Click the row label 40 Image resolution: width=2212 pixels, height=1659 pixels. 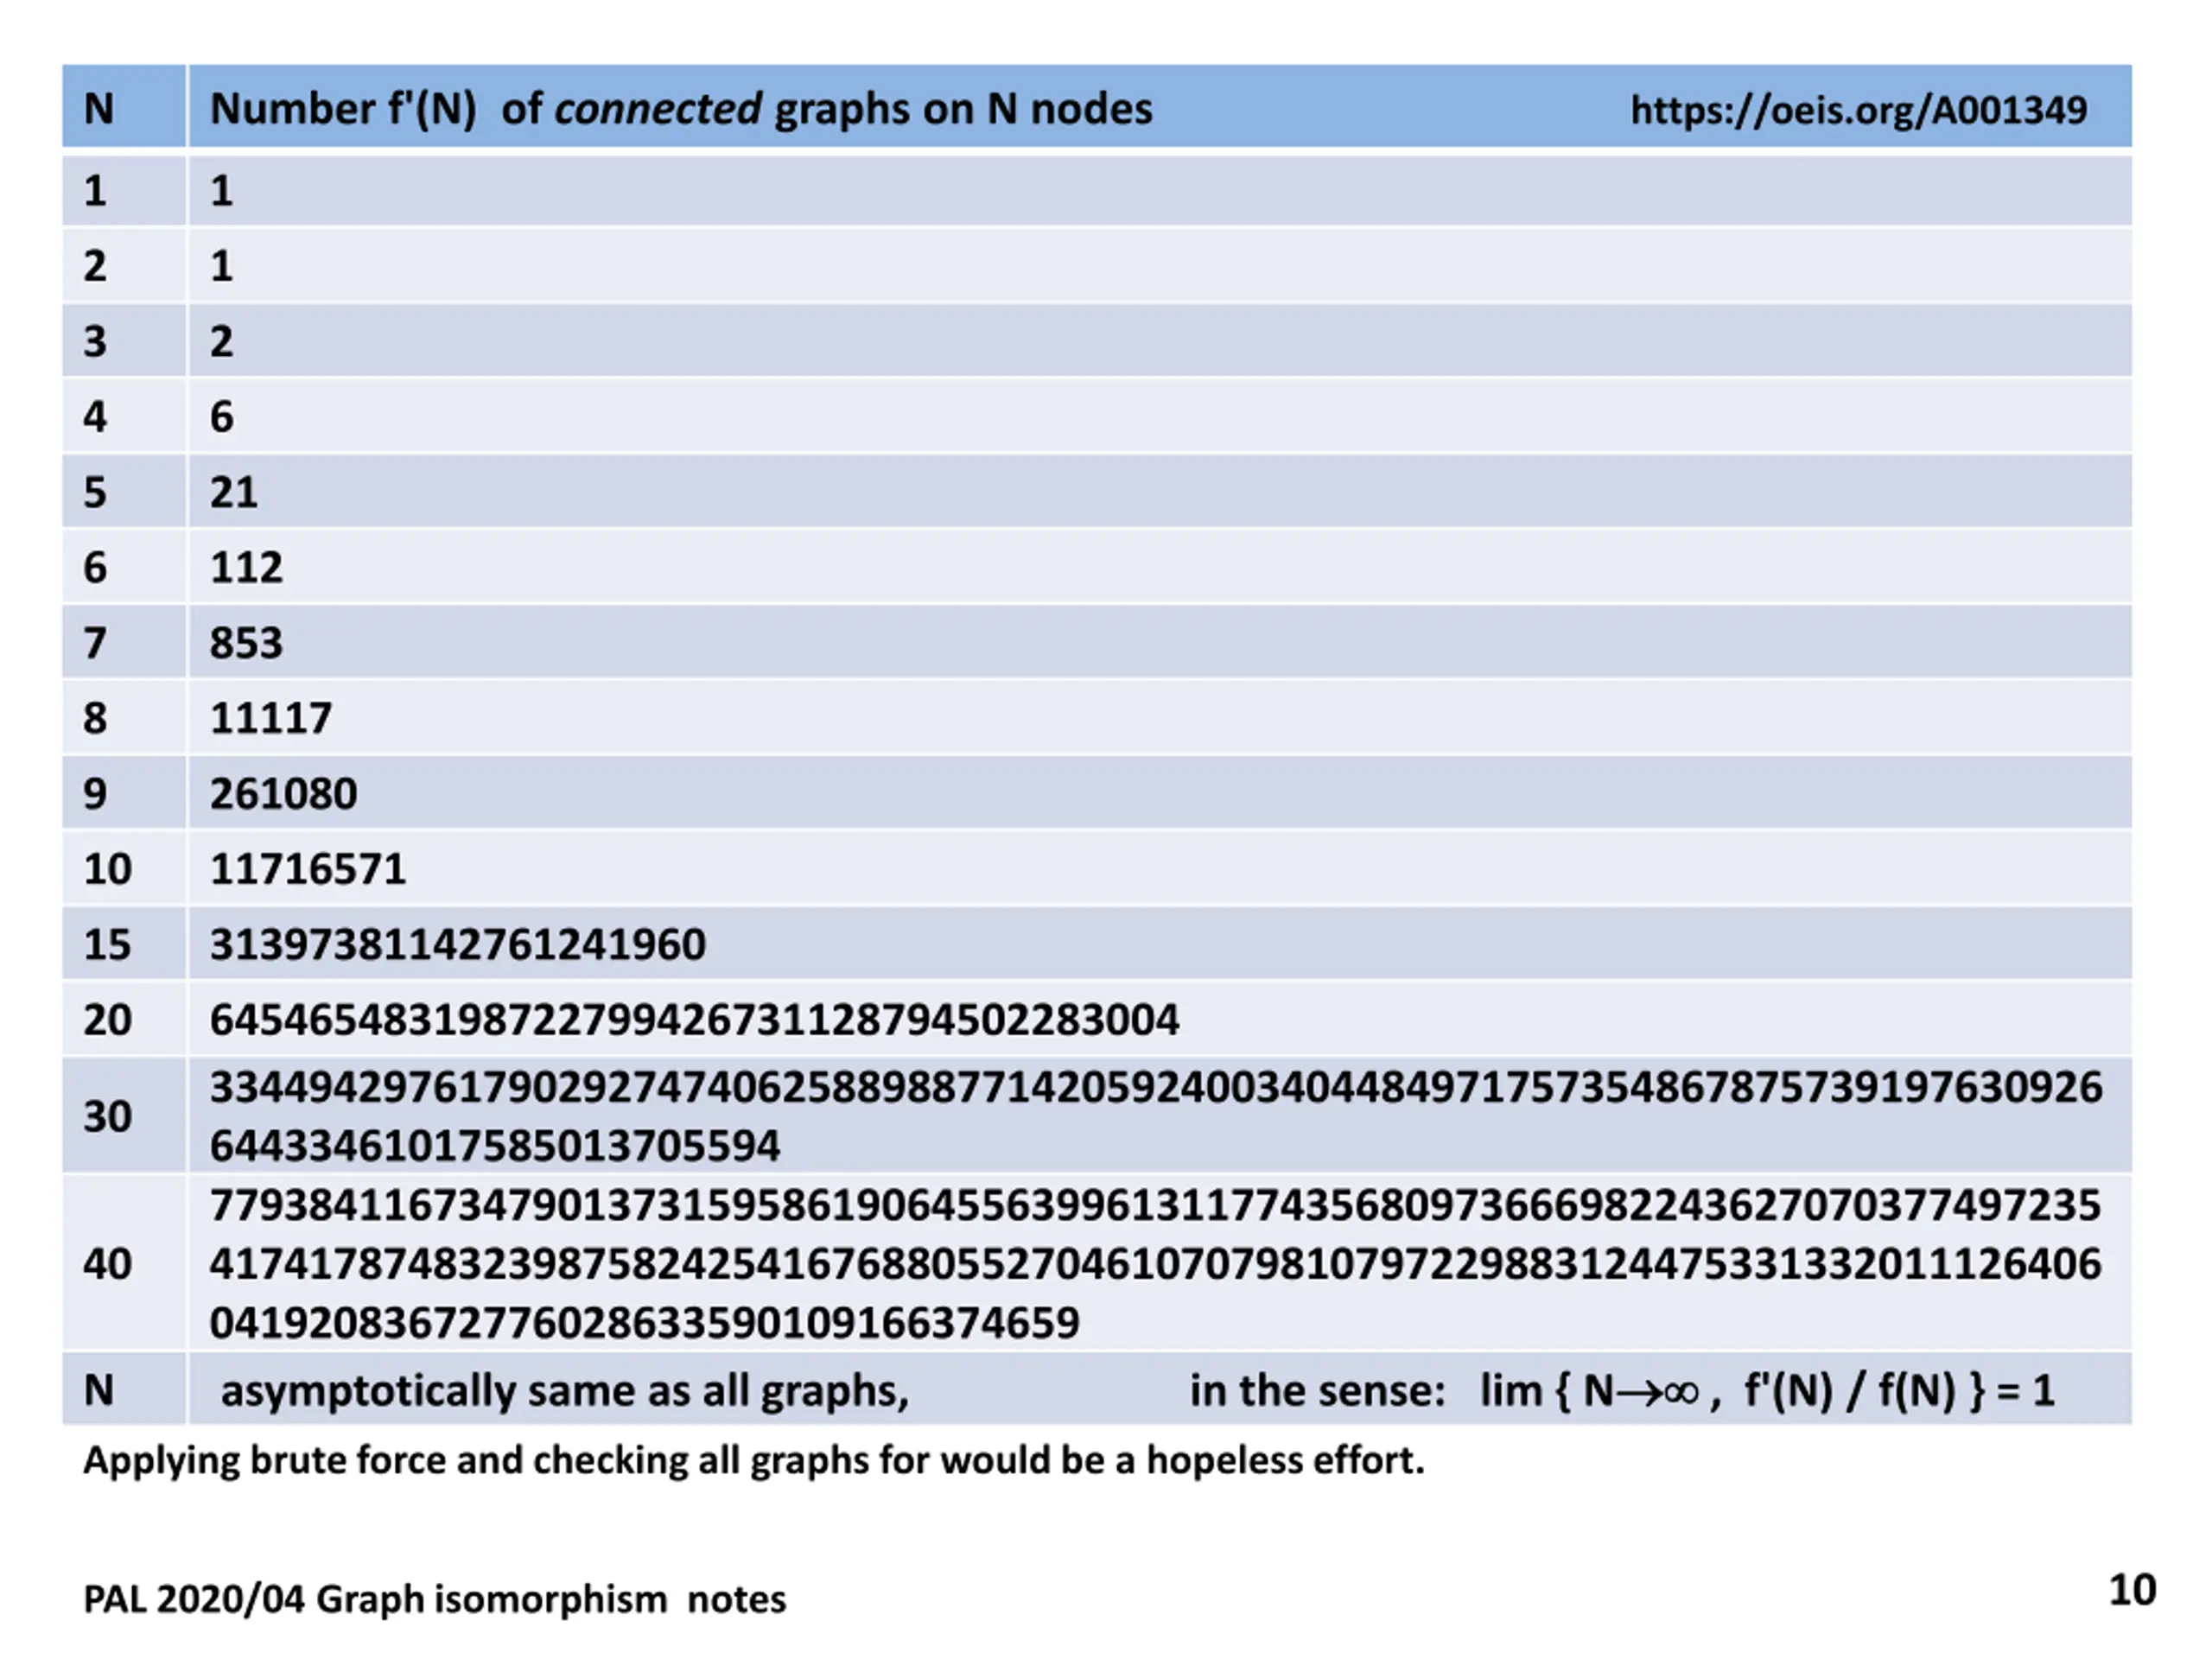[107, 1264]
